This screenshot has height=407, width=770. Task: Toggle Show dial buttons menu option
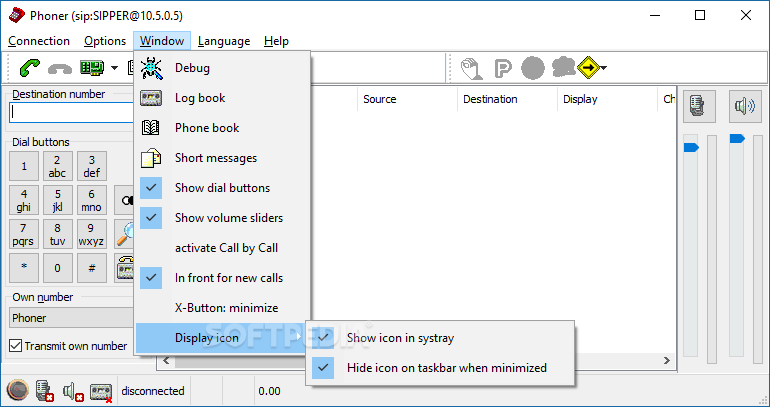click(x=222, y=188)
